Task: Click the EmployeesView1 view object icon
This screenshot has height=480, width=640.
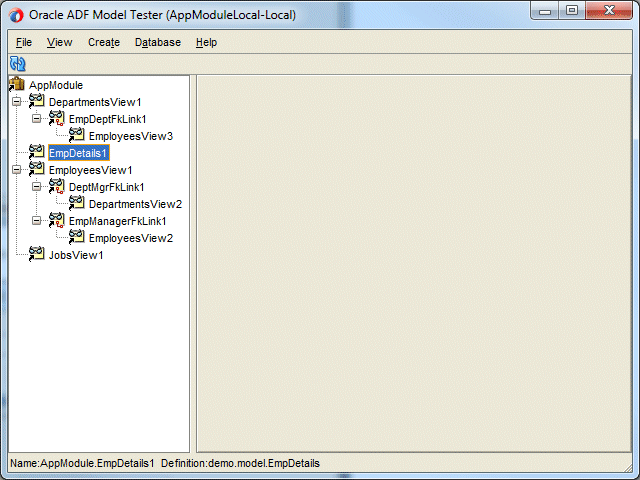Action: tap(36, 169)
